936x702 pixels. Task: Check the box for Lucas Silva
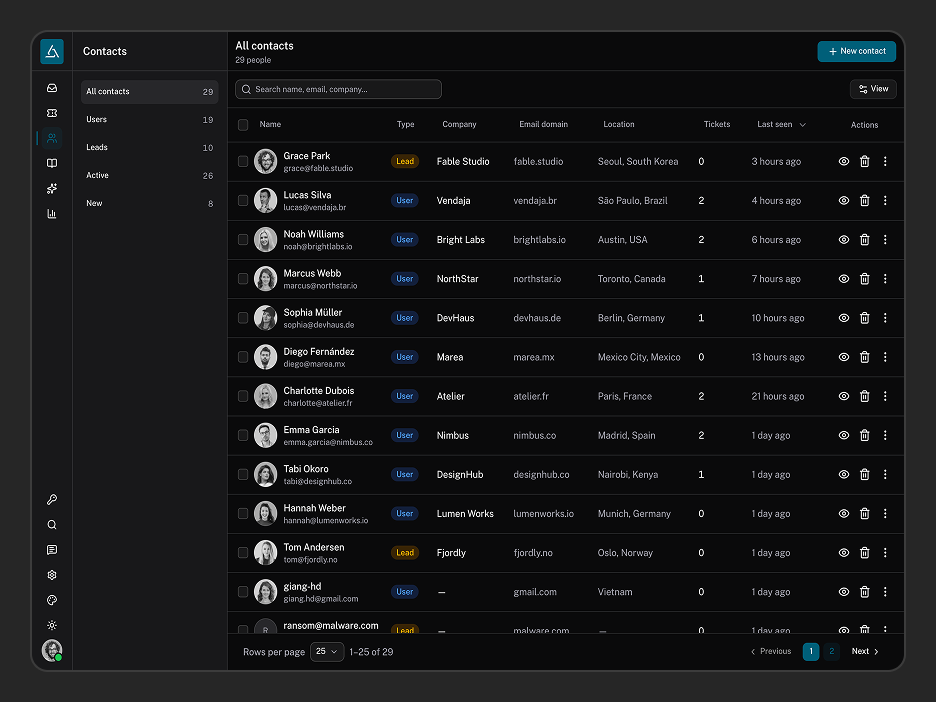point(243,201)
